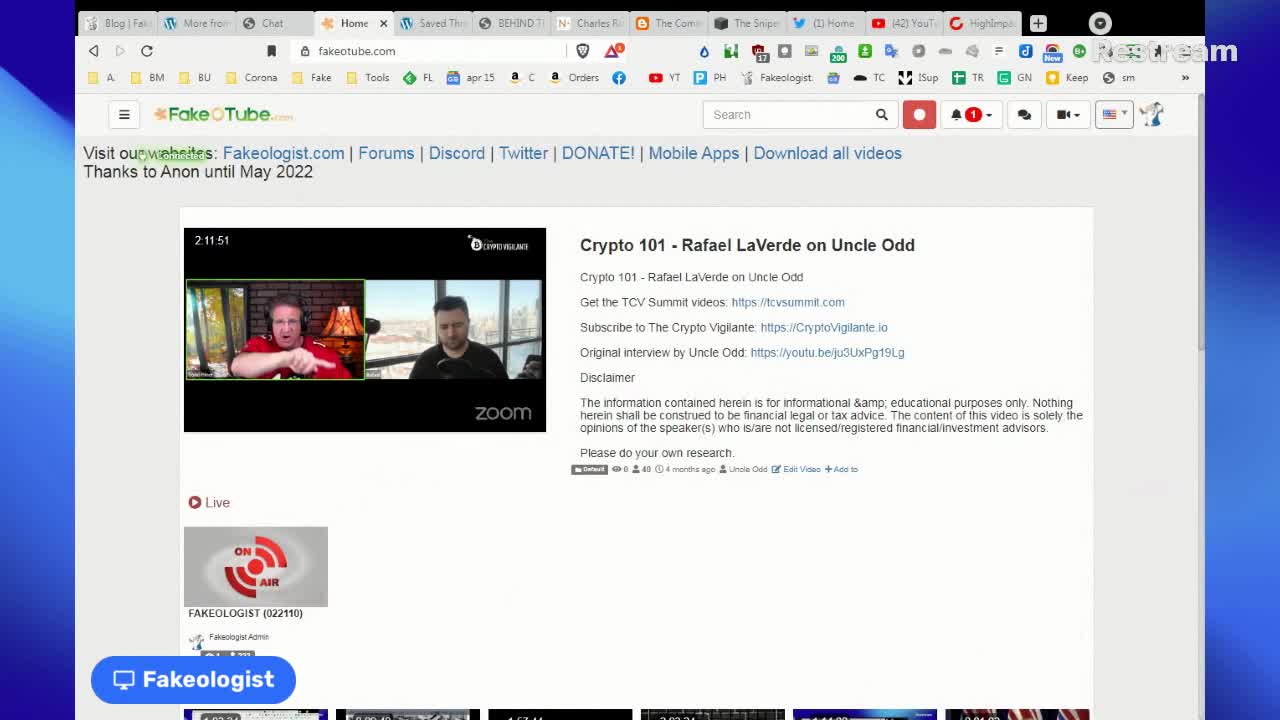Click the DONATE! link
Viewport: 1280px width, 720px height.
[598, 153]
